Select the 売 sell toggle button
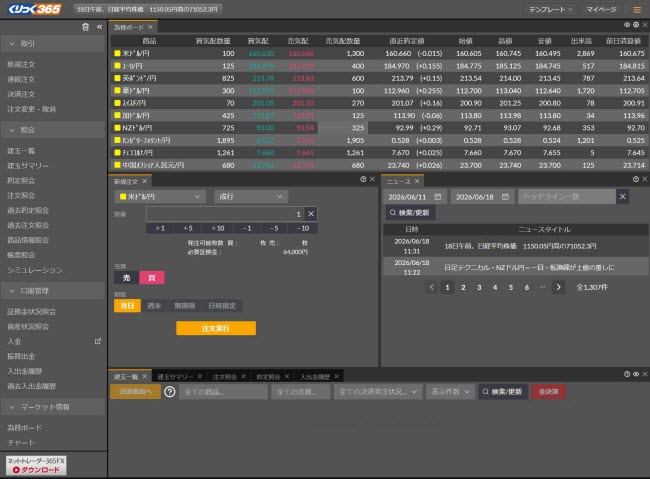This screenshot has height=479, width=650. pyautogui.click(x=126, y=278)
